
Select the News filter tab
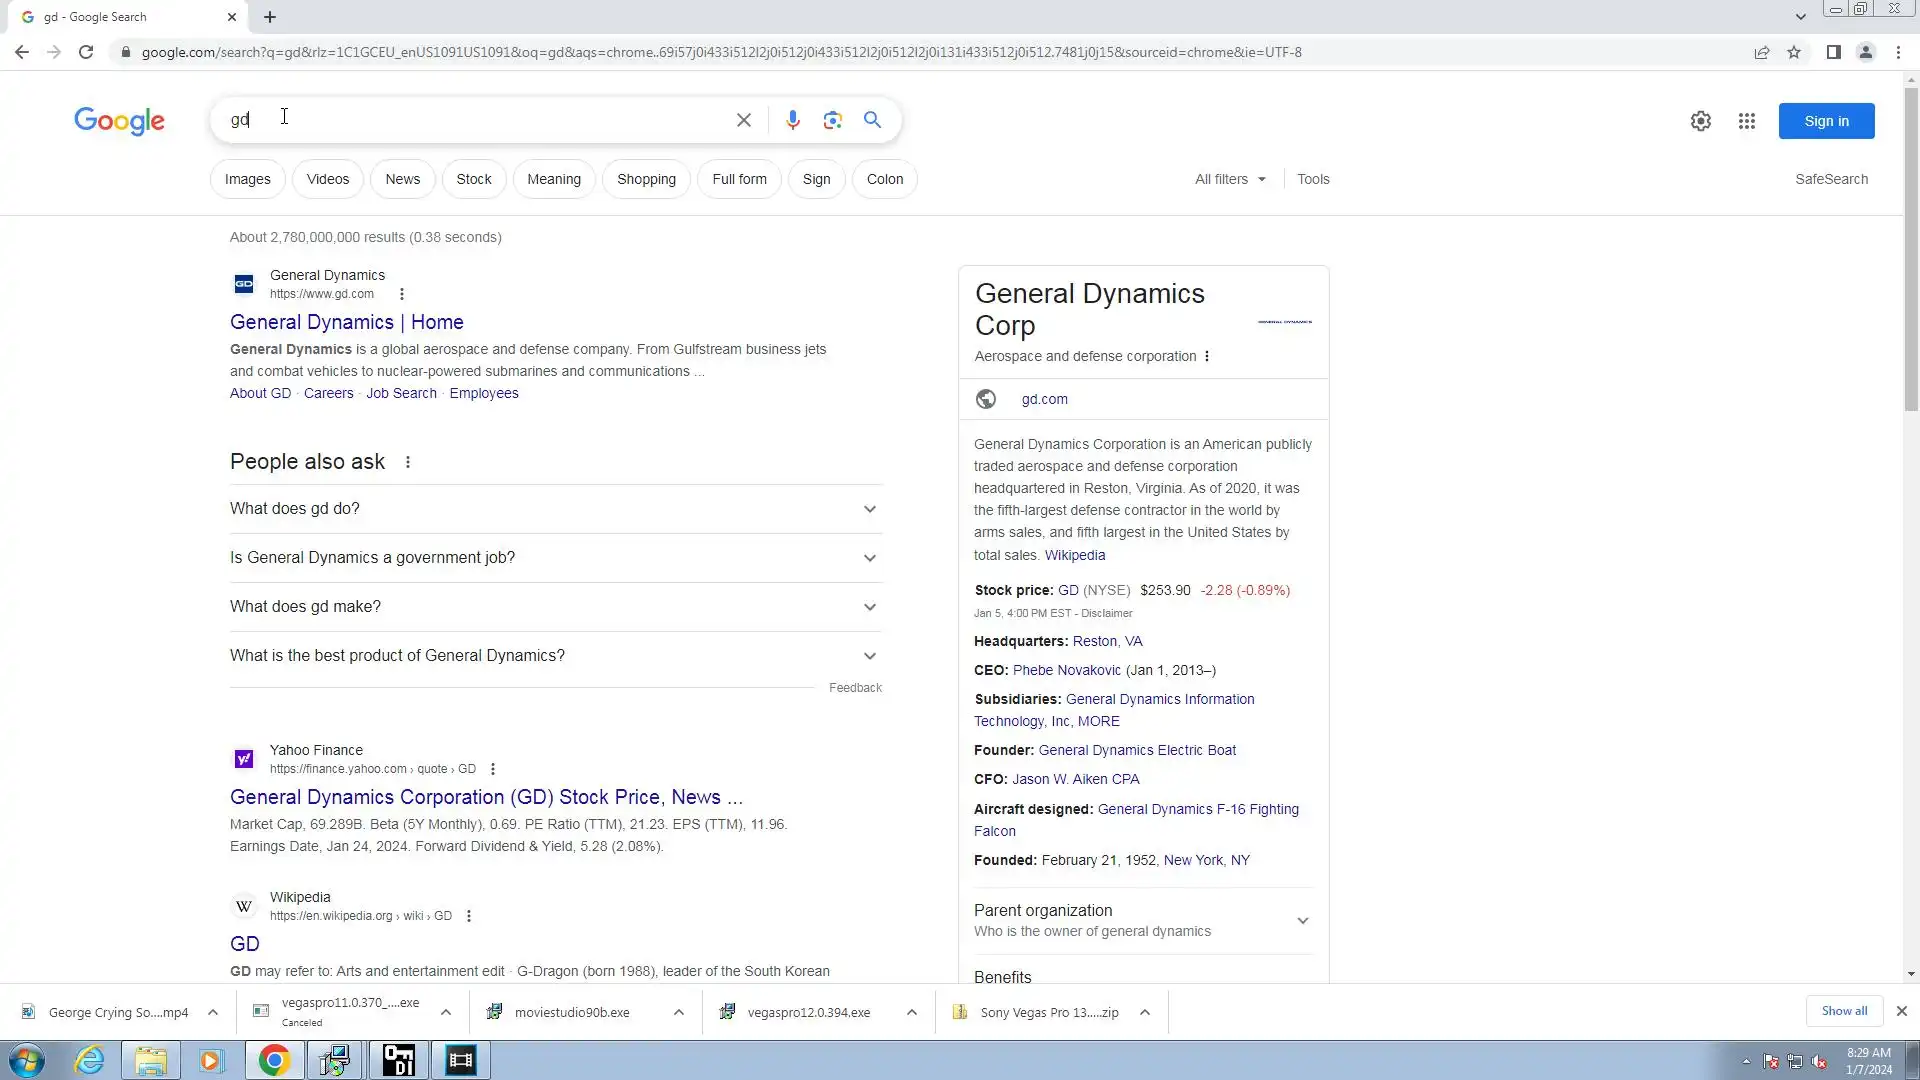[402, 179]
